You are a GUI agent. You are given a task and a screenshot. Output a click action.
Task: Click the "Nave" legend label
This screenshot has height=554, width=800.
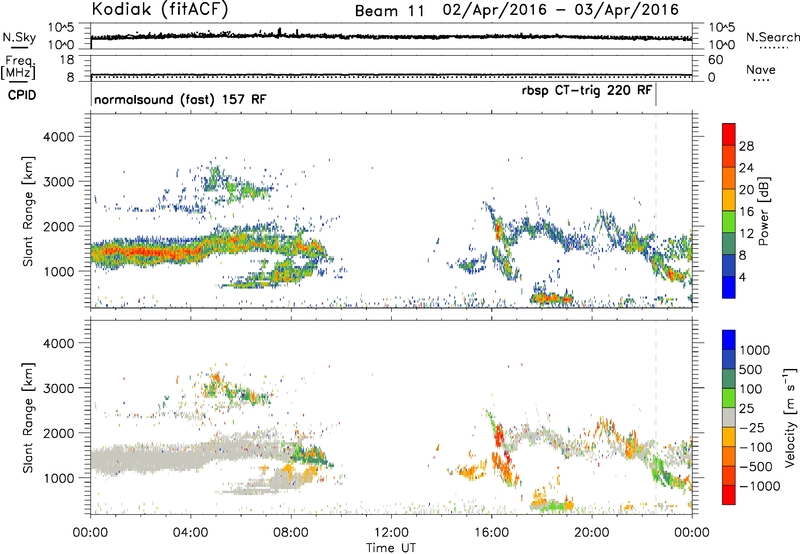pyautogui.click(x=761, y=70)
